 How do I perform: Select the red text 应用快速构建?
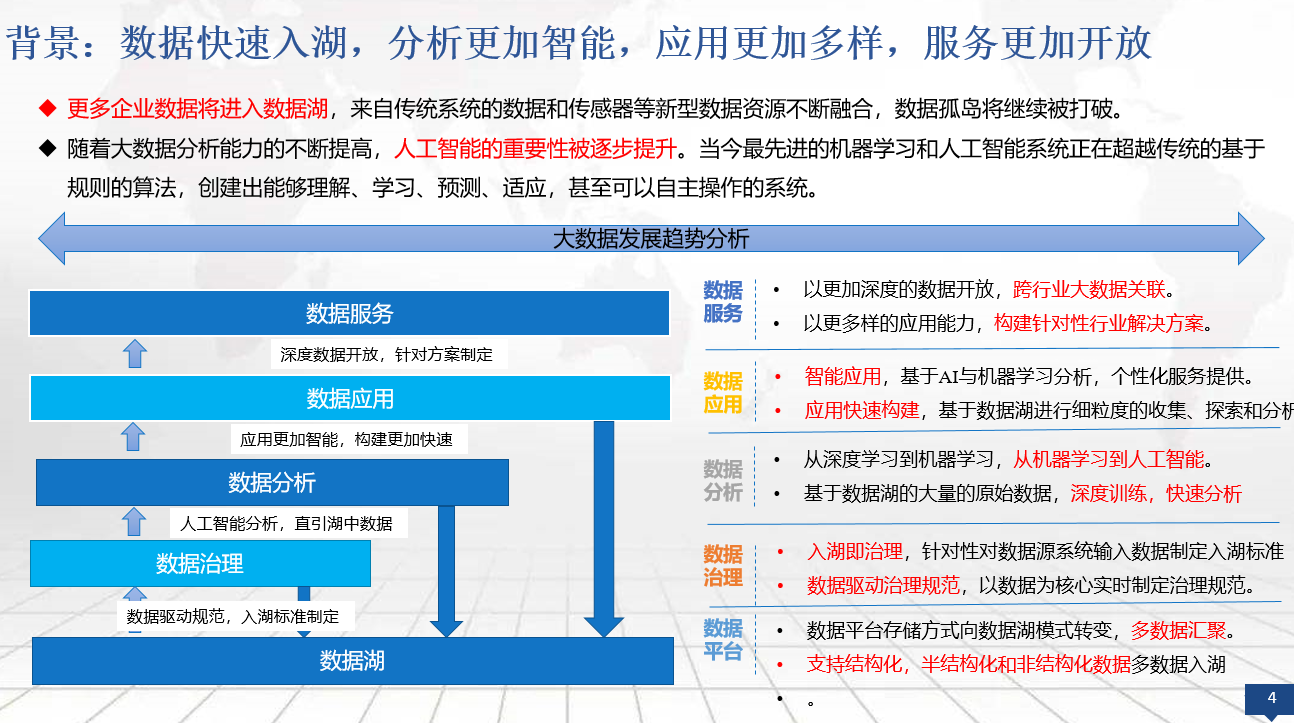[x=861, y=411]
